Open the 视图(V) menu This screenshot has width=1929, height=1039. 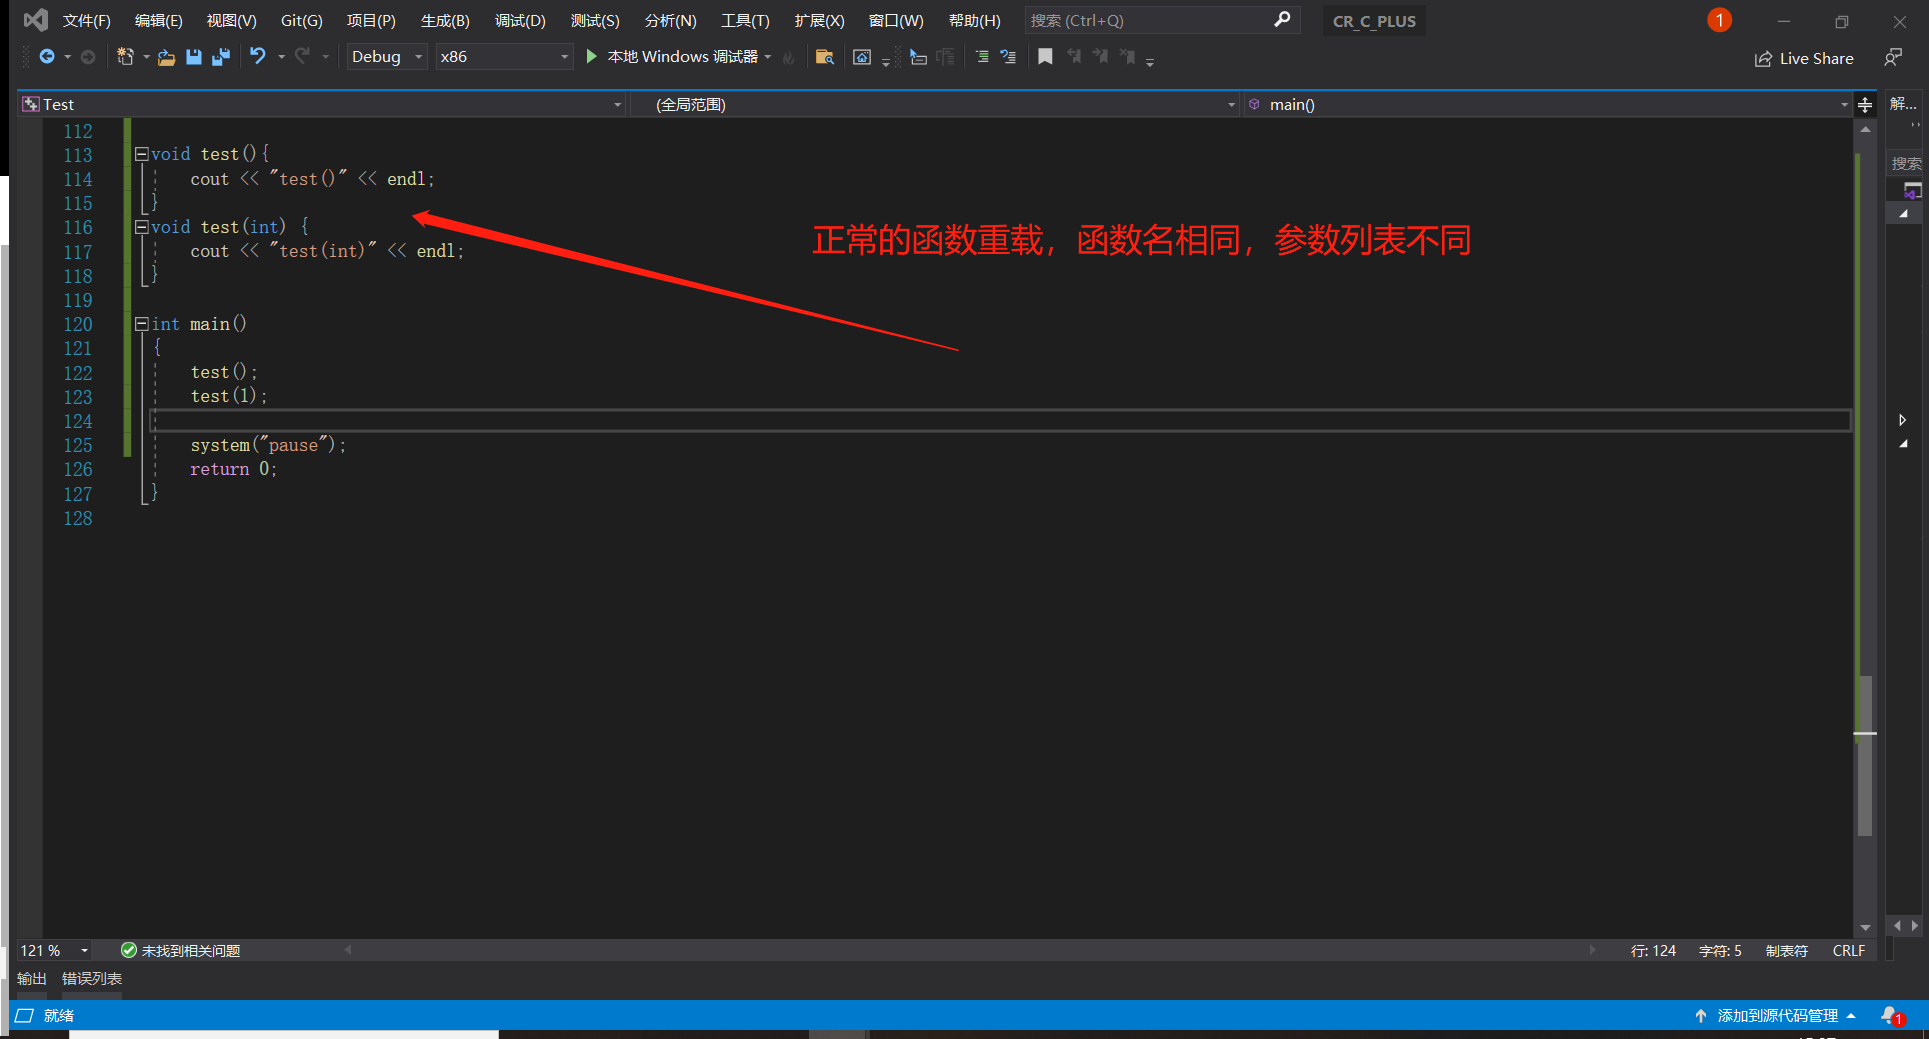click(x=231, y=20)
